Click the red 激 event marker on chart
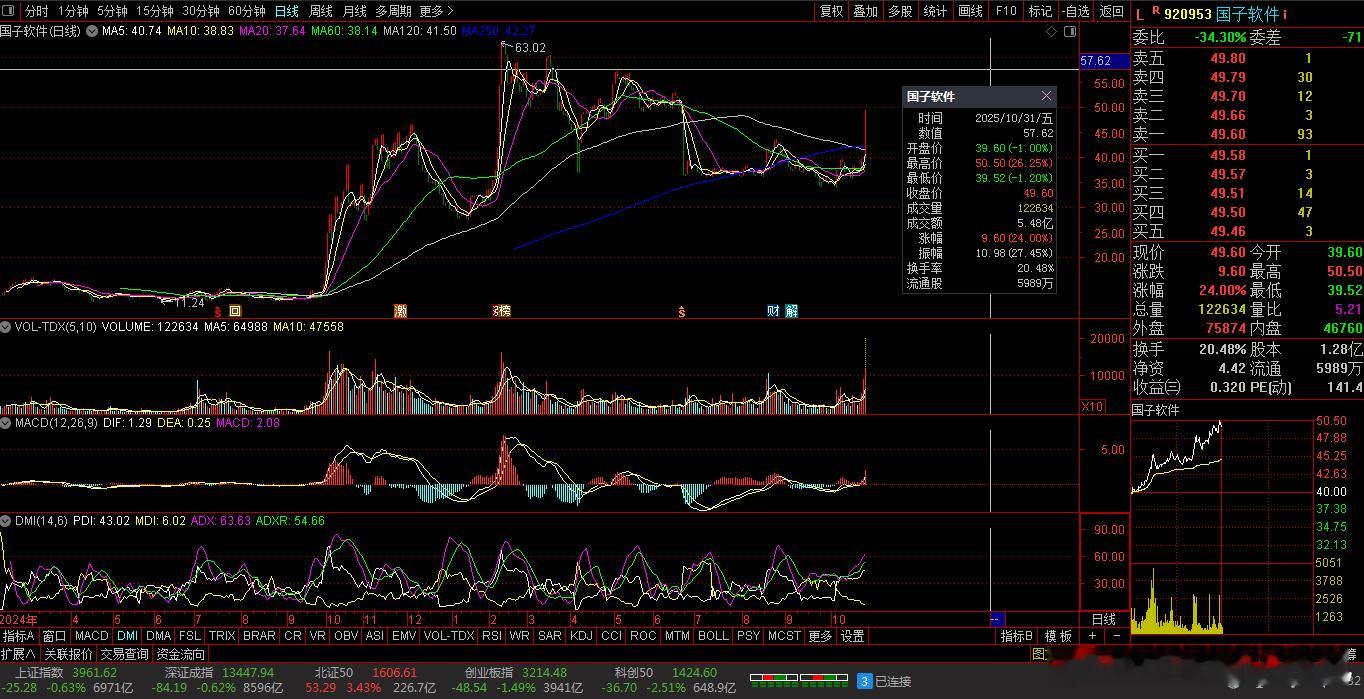1364x699 pixels. (401, 311)
